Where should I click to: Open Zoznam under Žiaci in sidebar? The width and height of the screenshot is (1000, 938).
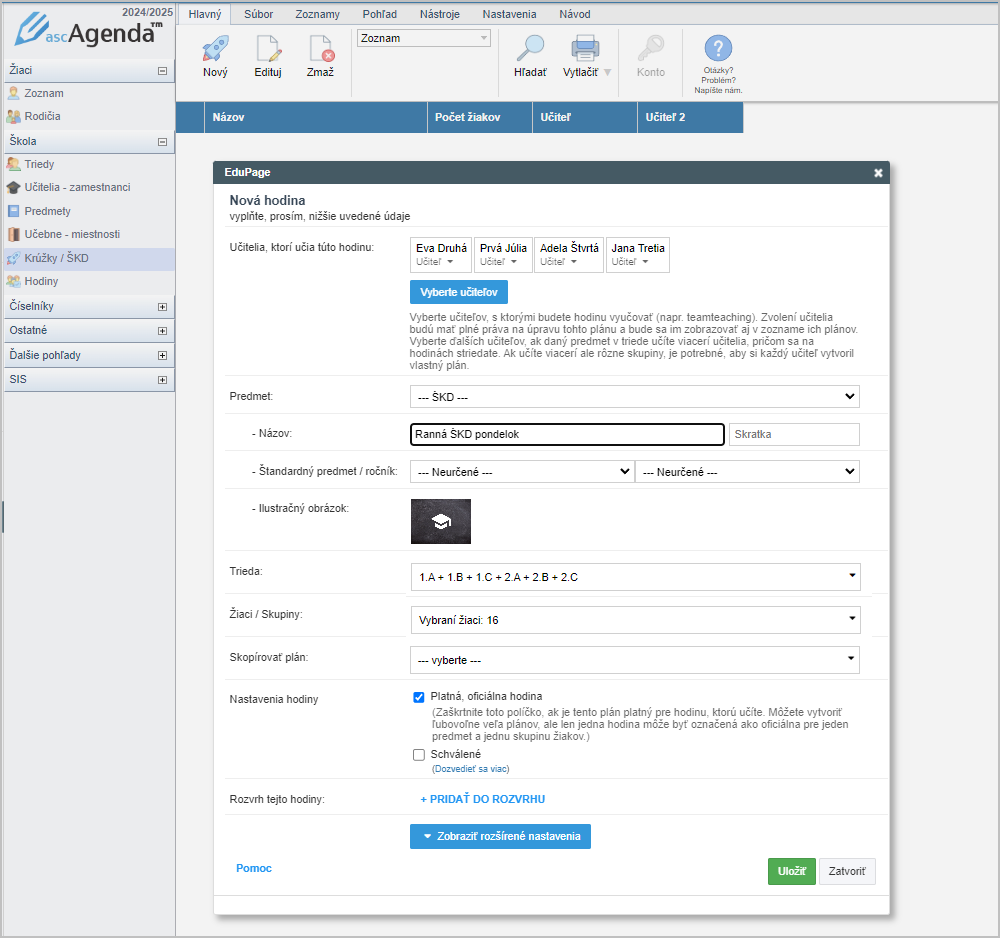[43, 93]
